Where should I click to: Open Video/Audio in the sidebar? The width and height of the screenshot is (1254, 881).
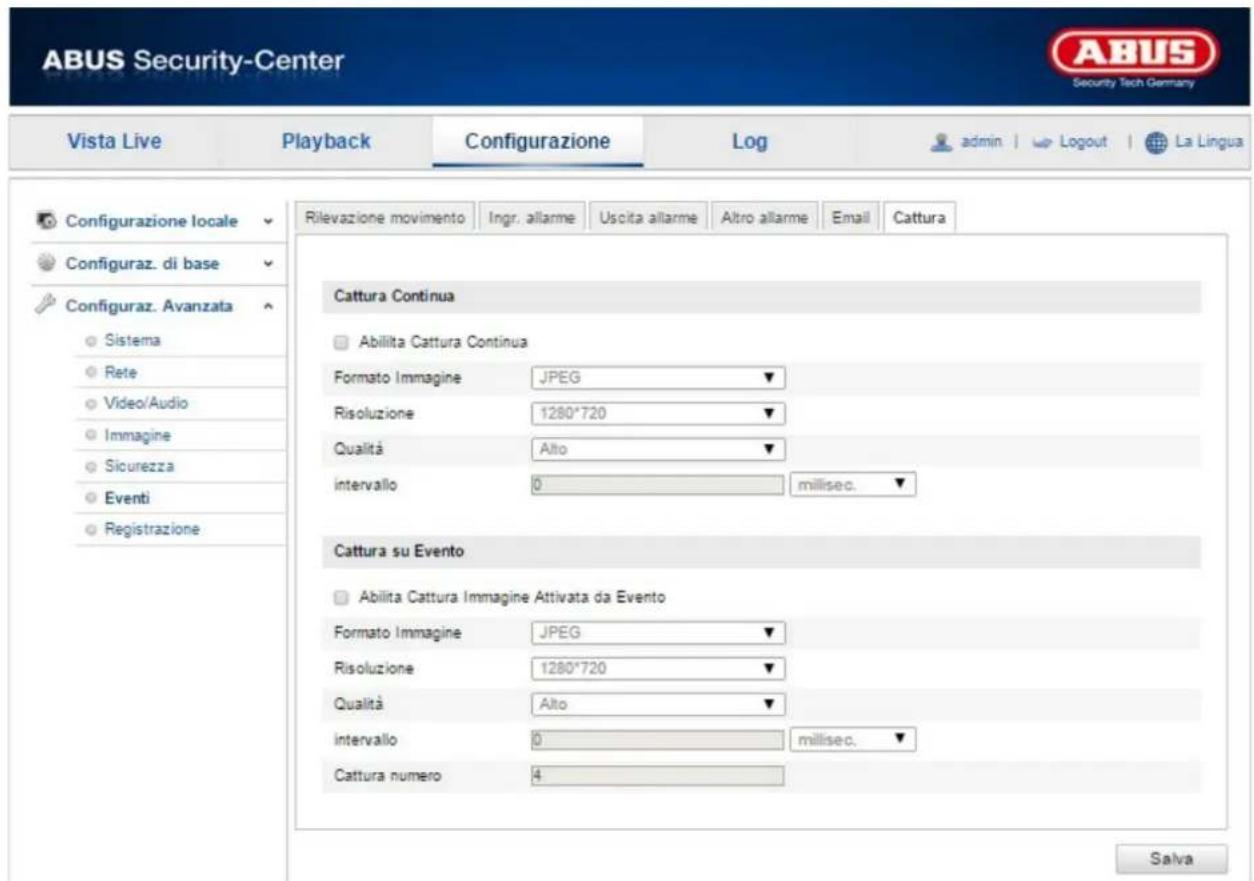[146, 403]
